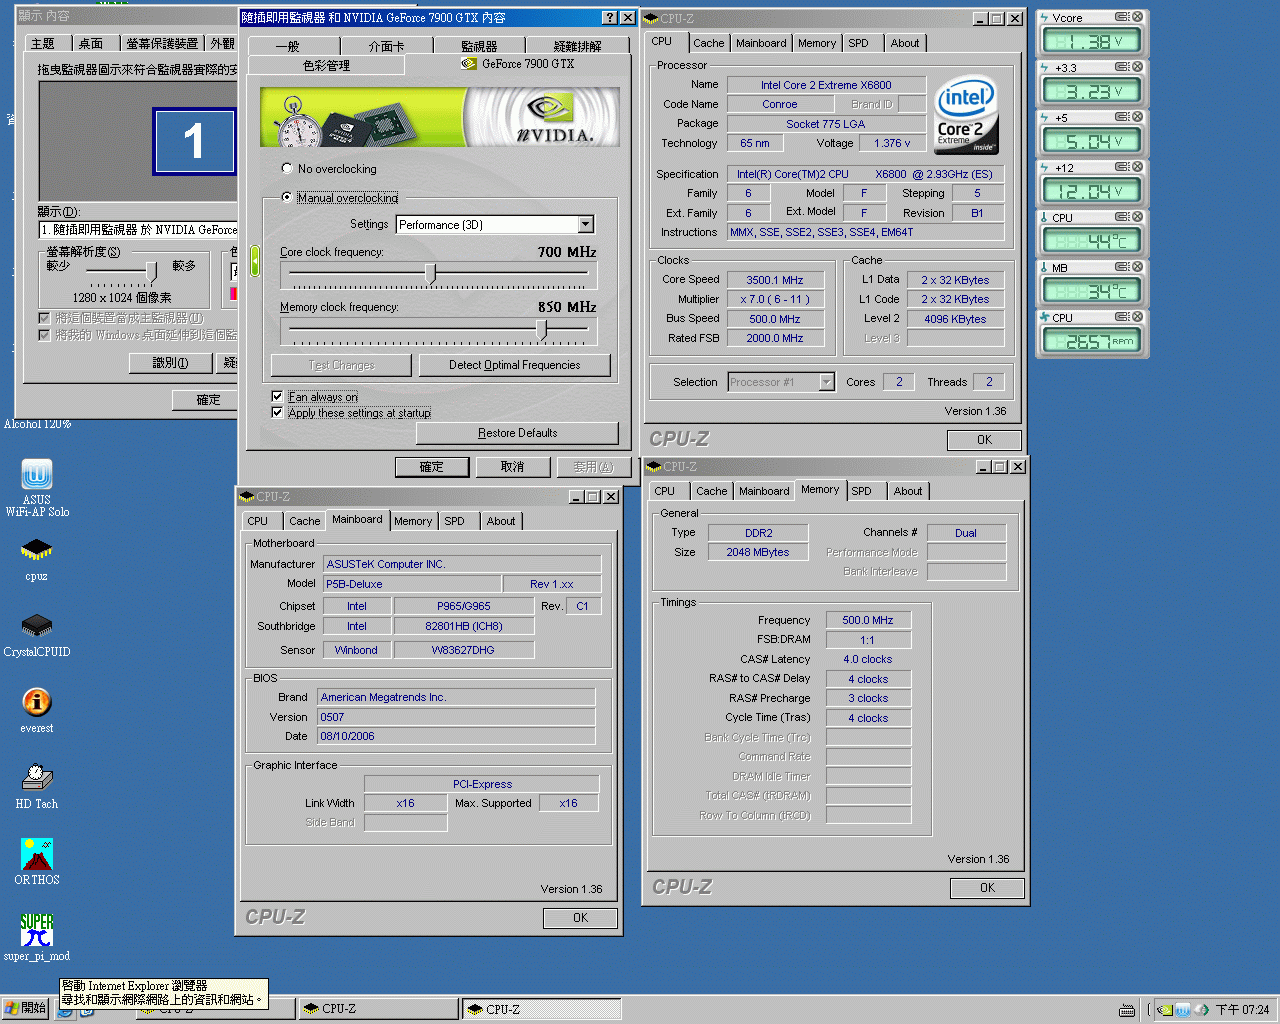Open the 桌面 tab in Display Properties
1280x1024 pixels.
91,43
